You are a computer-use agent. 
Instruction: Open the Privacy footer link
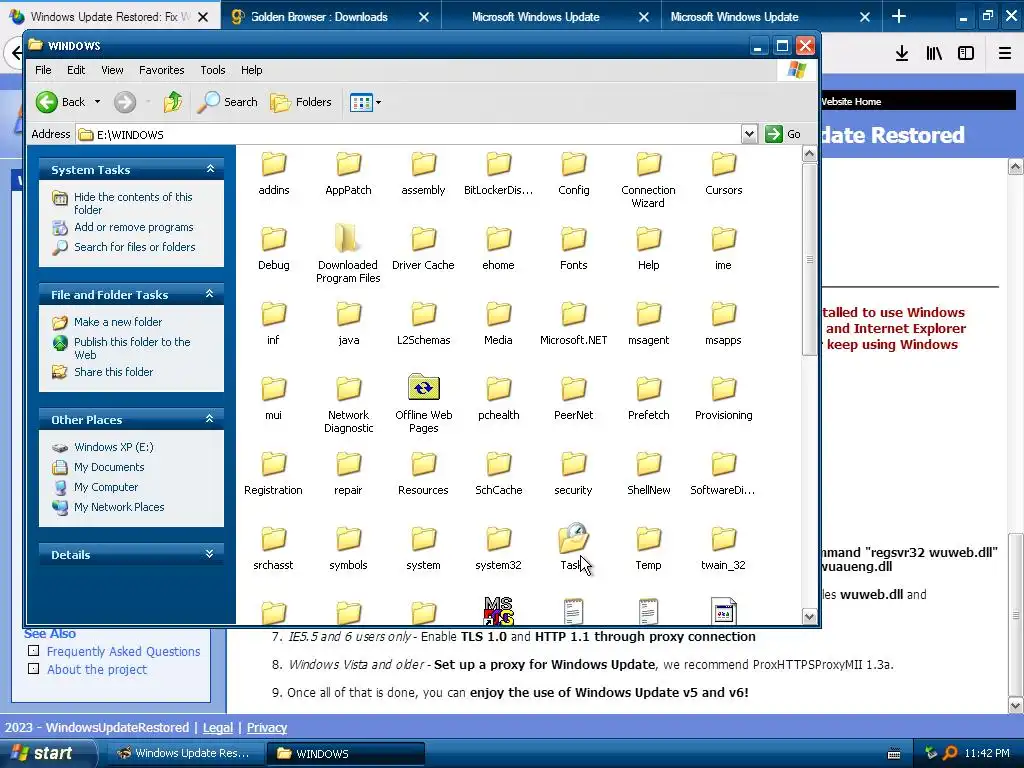(266, 728)
